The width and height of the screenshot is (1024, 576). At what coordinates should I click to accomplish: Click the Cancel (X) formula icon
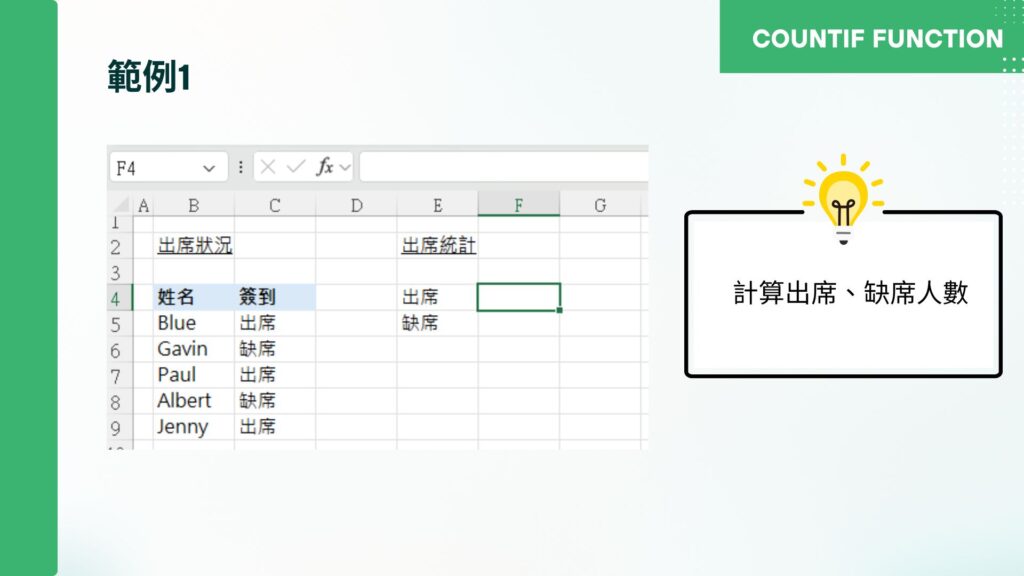[x=268, y=167]
